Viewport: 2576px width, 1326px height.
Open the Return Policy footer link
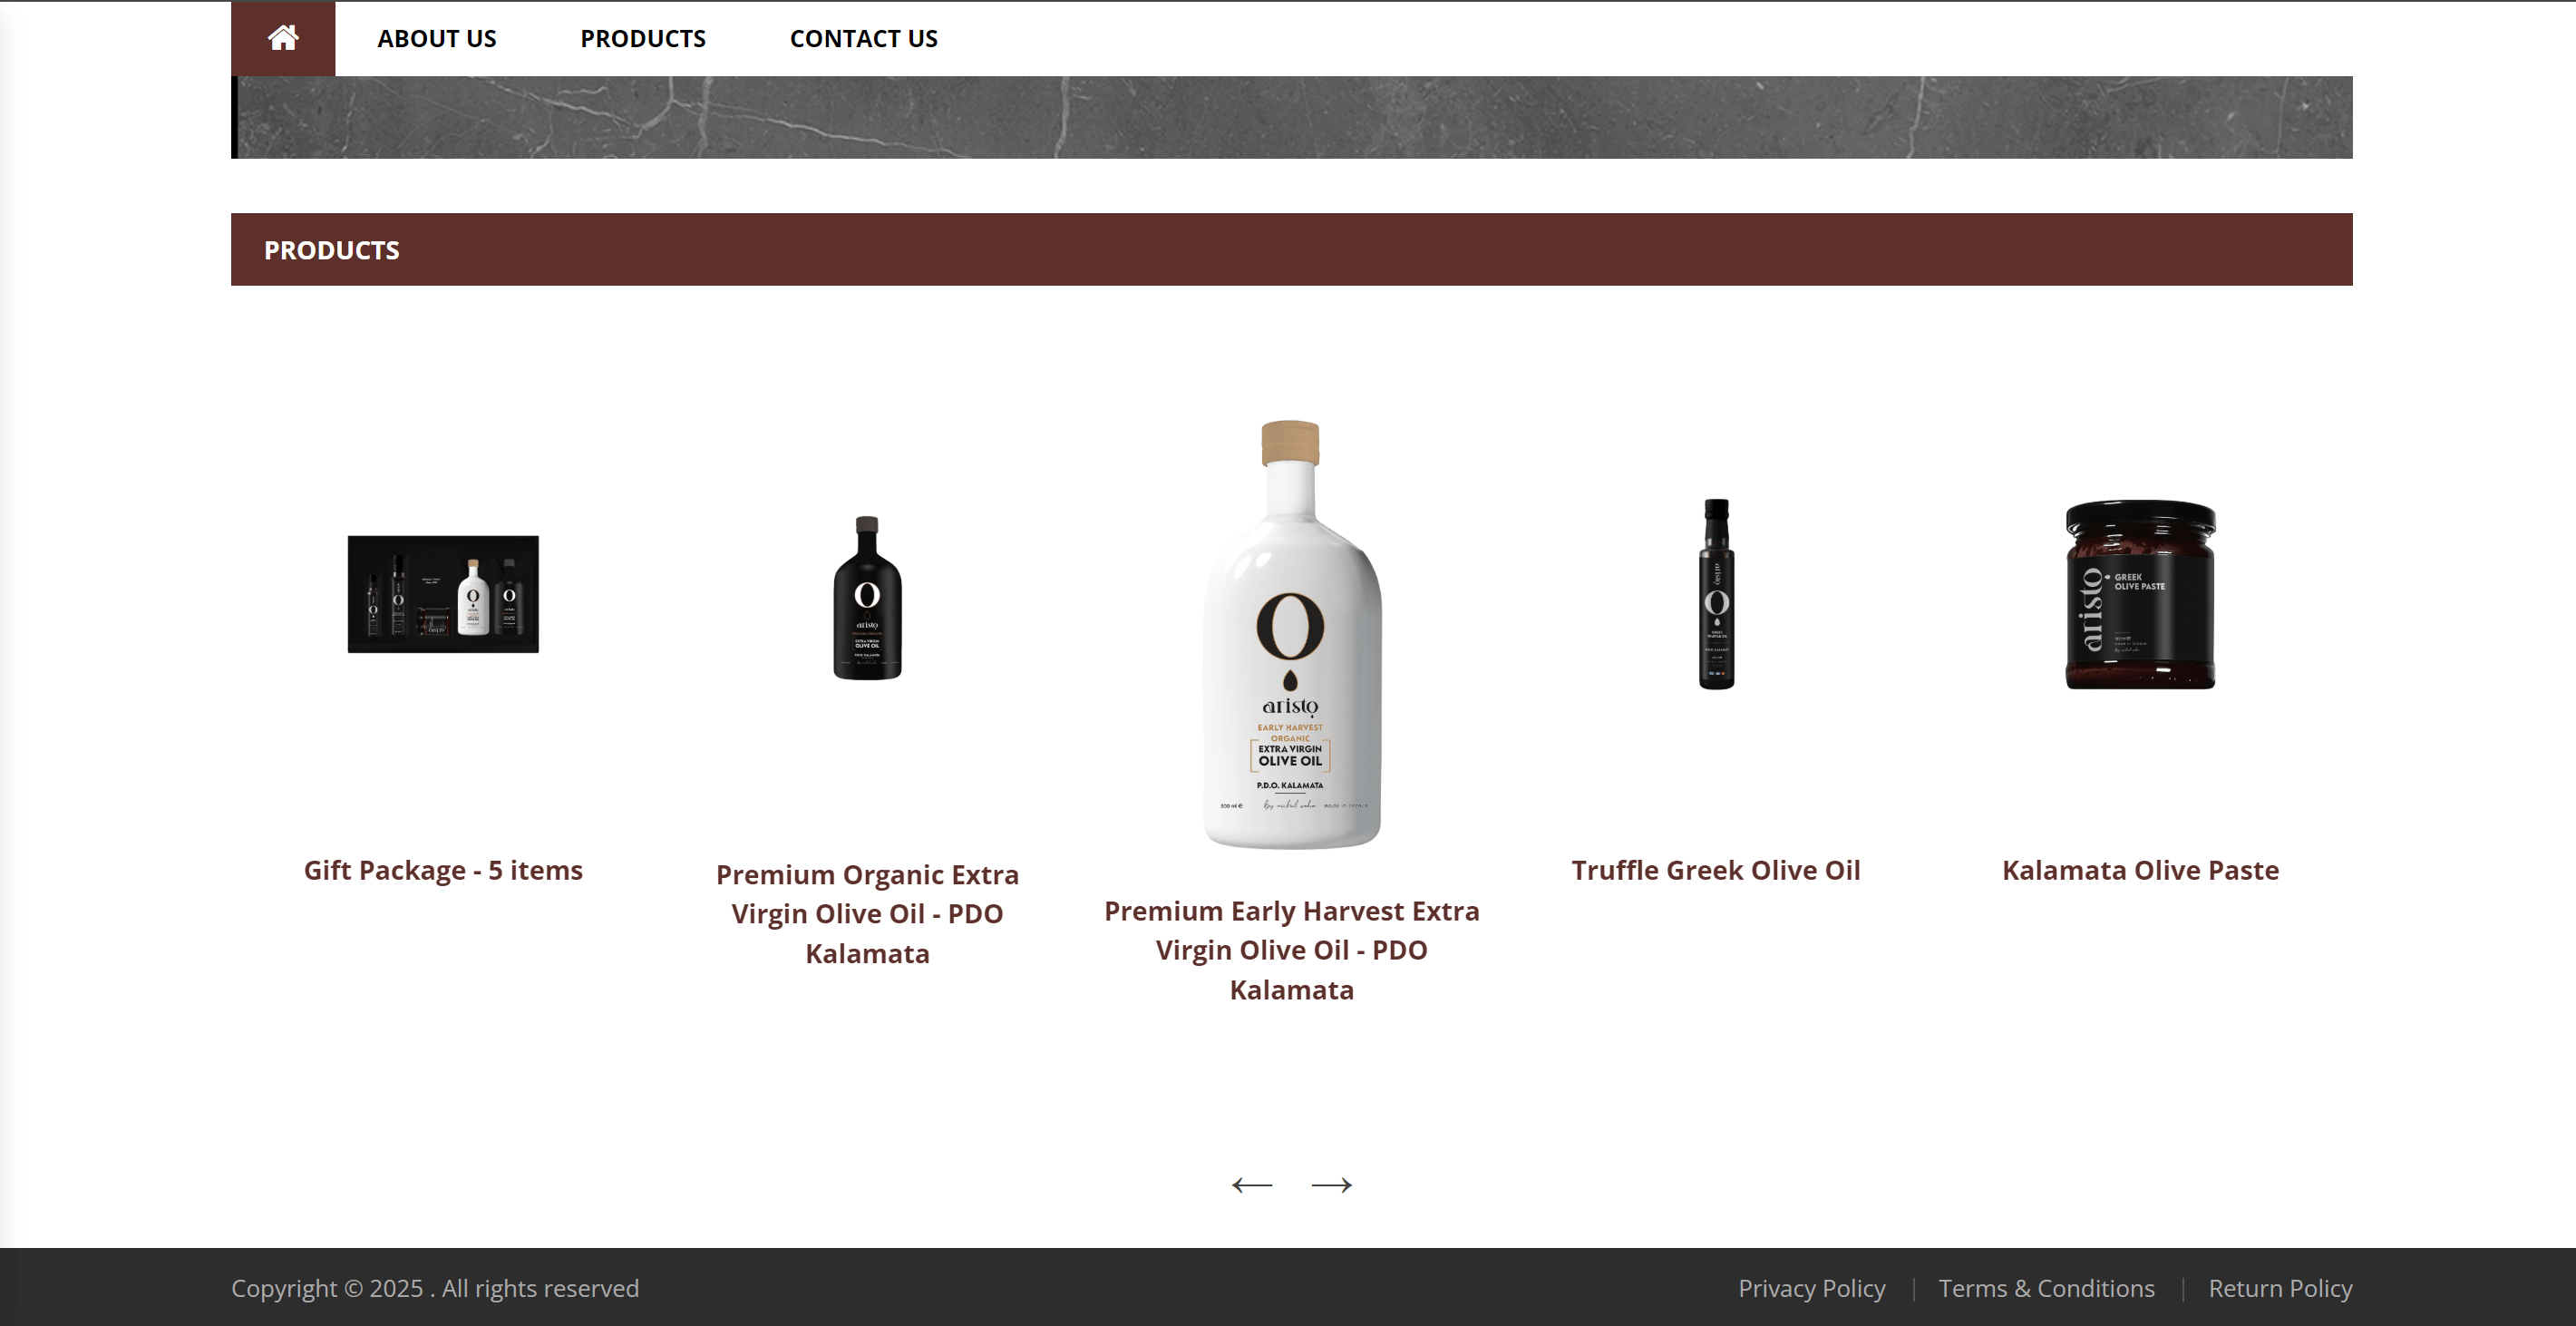tap(2280, 1288)
